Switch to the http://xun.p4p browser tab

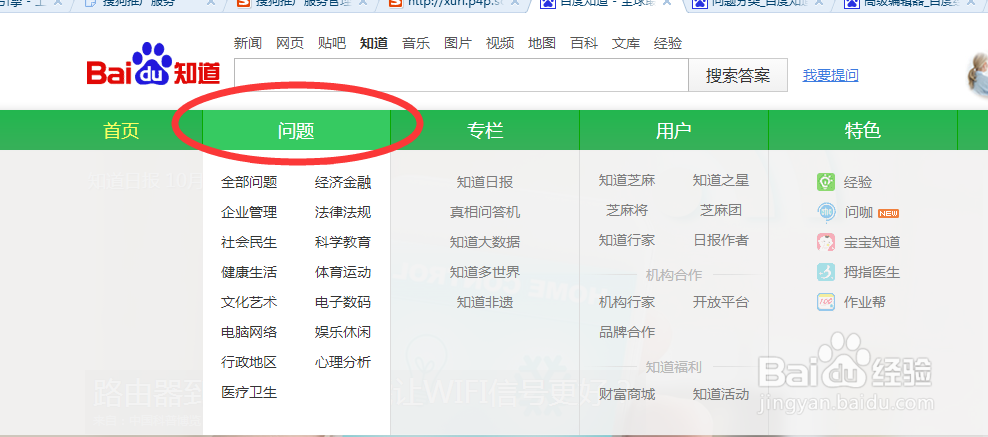pyautogui.click(x=451, y=4)
